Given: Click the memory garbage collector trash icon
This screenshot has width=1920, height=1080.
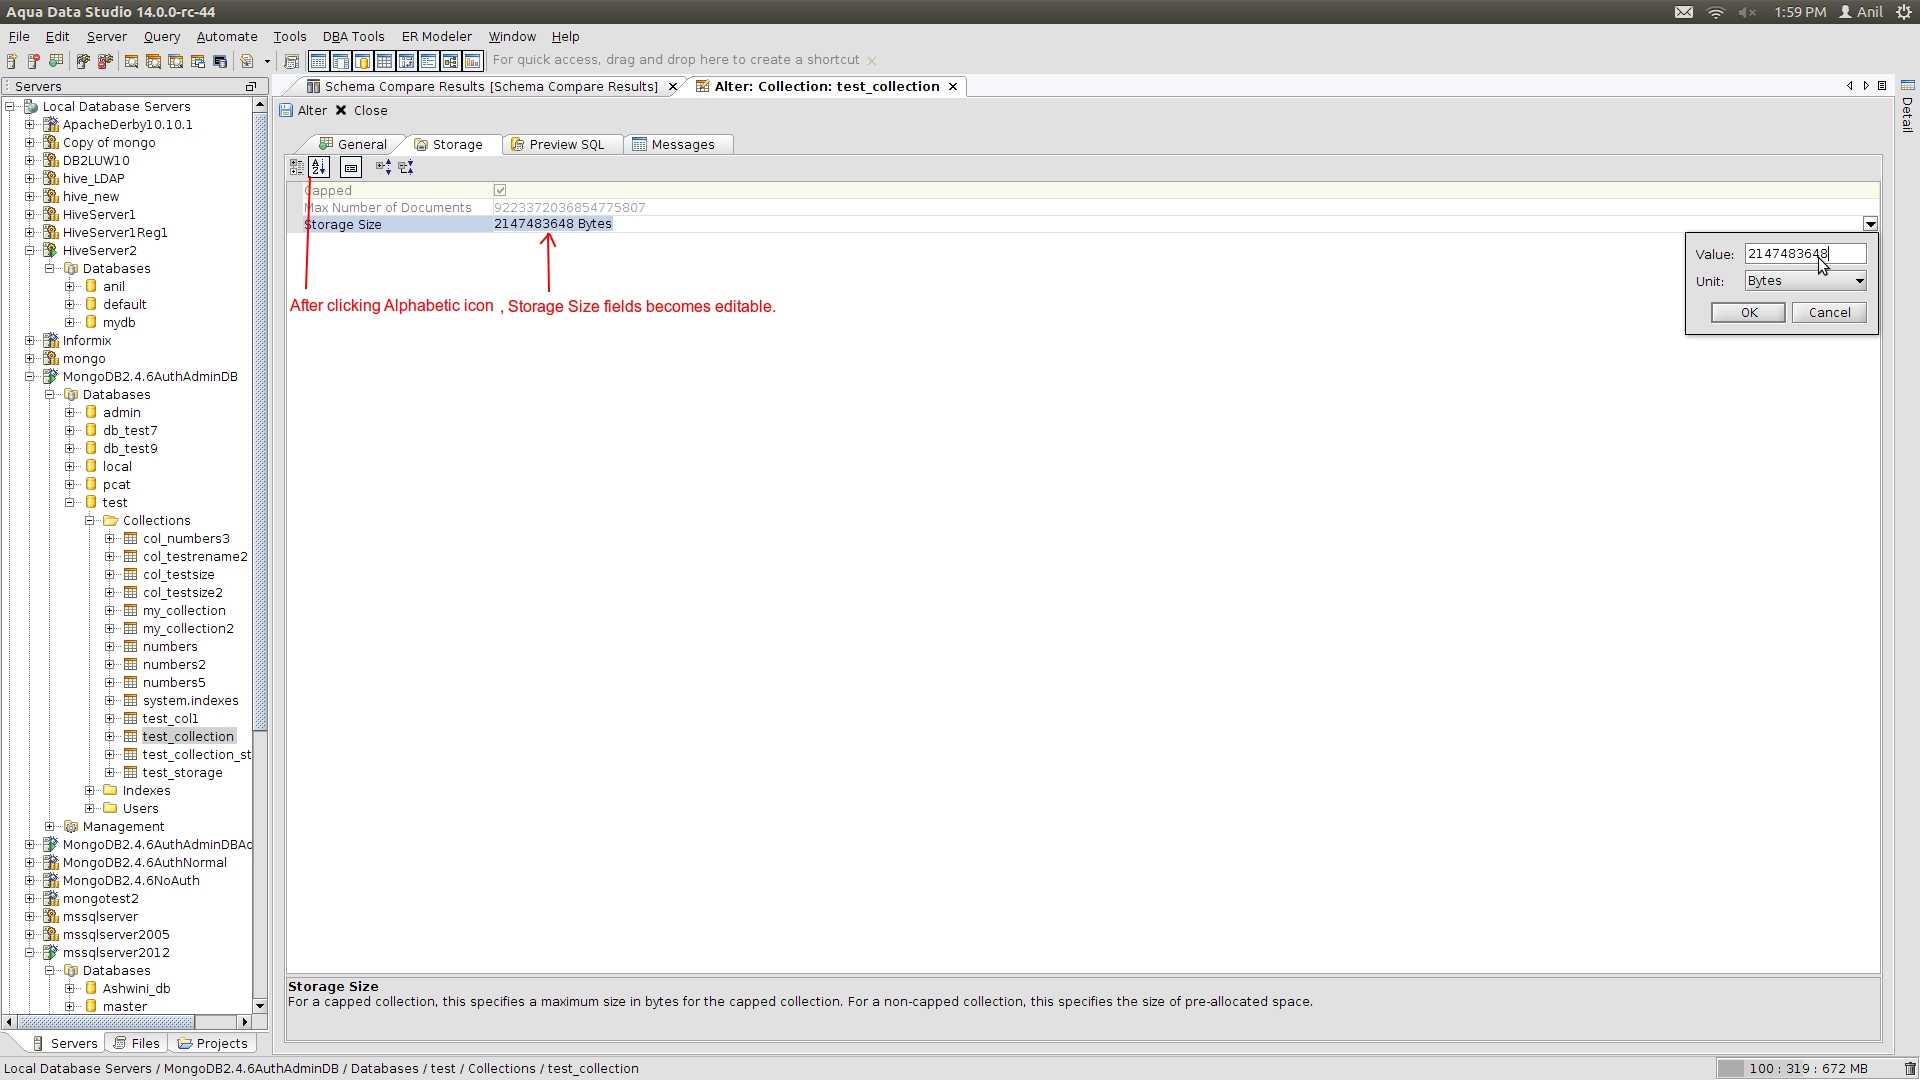Looking at the screenshot, I should [1909, 1068].
